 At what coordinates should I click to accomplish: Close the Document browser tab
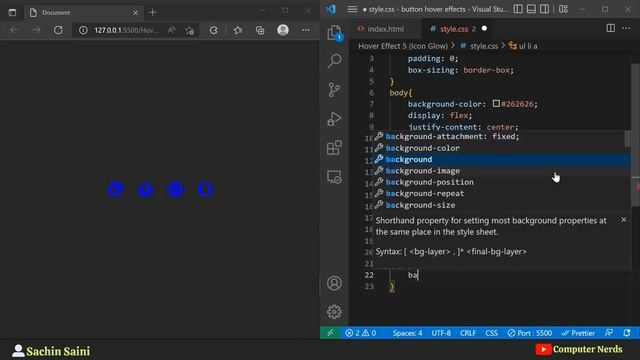[x=136, y=13]
